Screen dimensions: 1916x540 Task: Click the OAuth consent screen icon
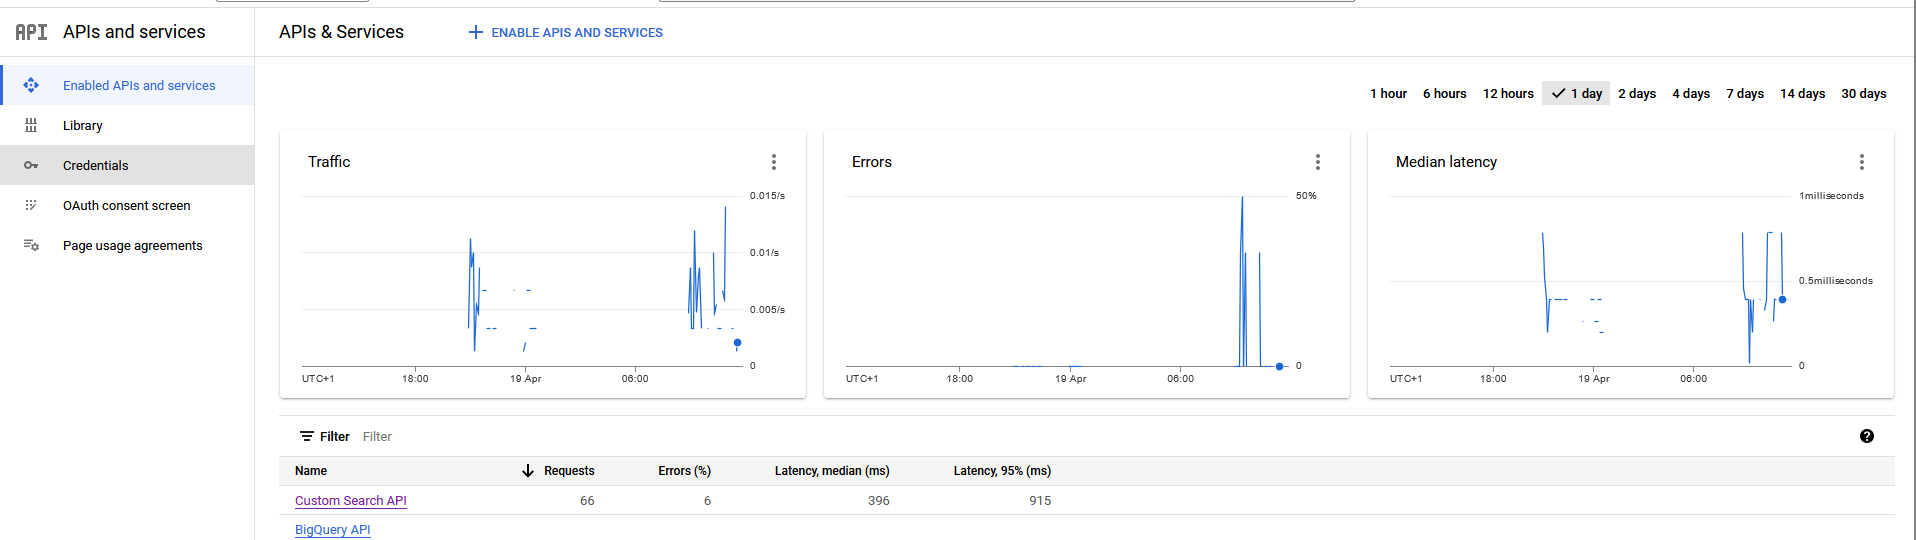[x=31, y=205]
